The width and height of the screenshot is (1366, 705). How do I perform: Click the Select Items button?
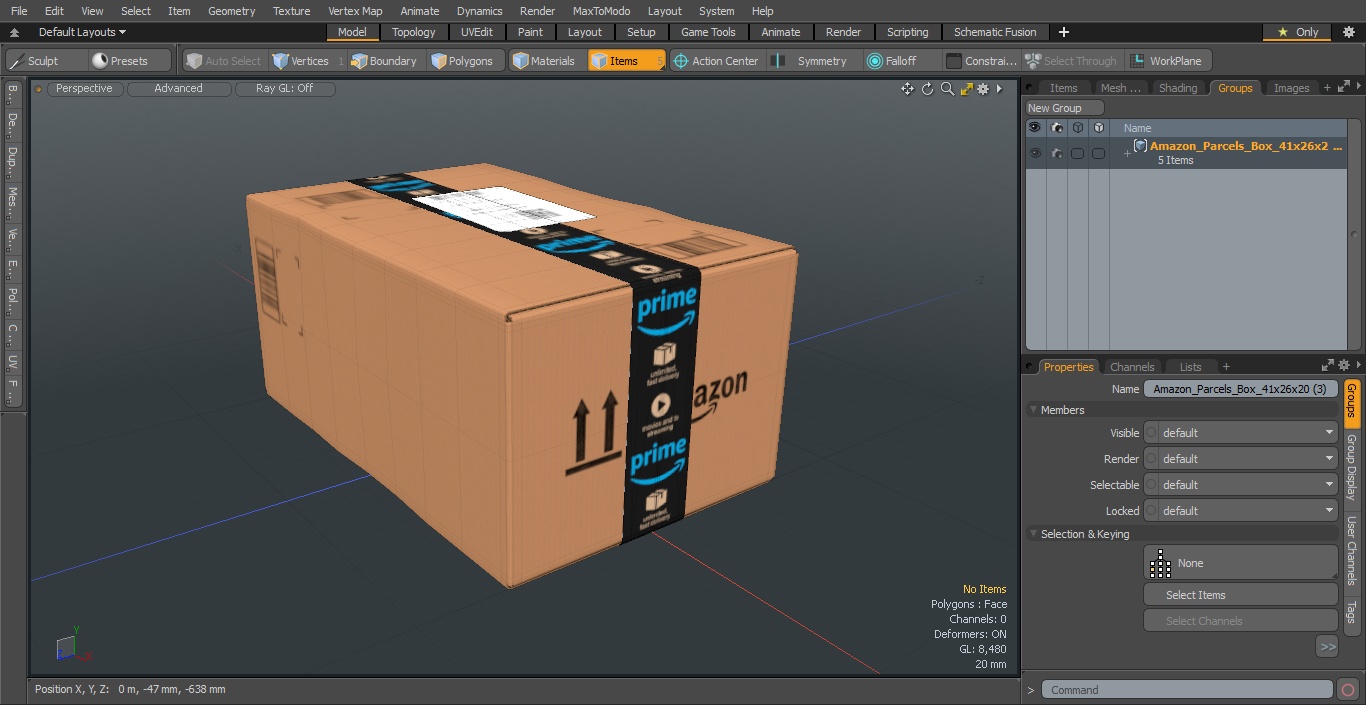pos(1240,595)
